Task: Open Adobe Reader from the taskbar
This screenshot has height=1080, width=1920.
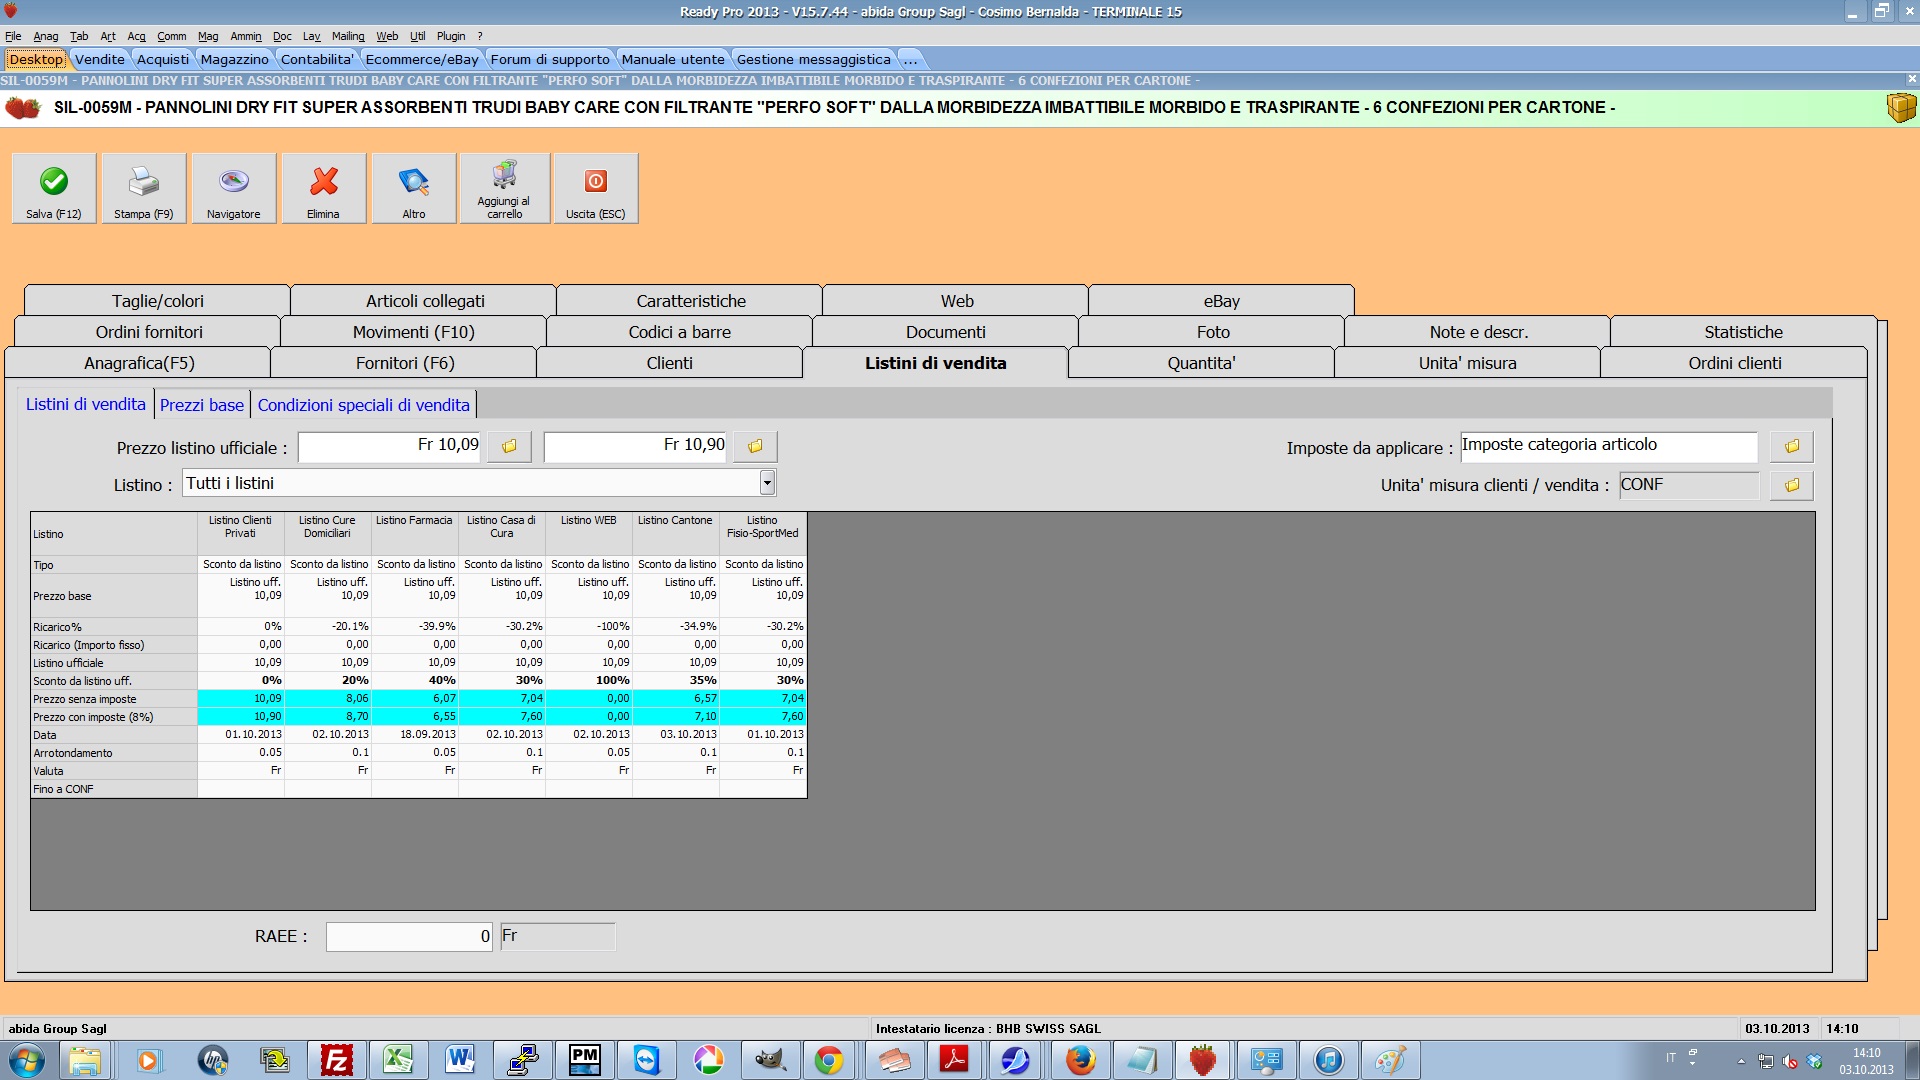Action: pyautogui.click(x=954, y=1060)
